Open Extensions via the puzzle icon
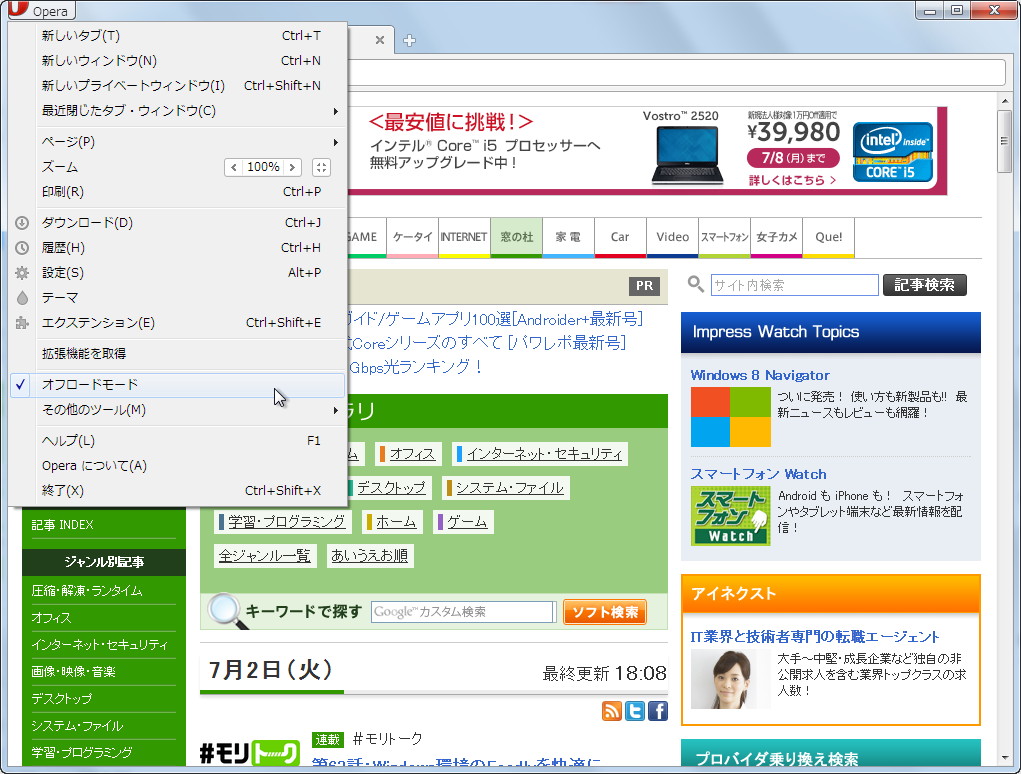1021x774 pixels. pos(22,322)
